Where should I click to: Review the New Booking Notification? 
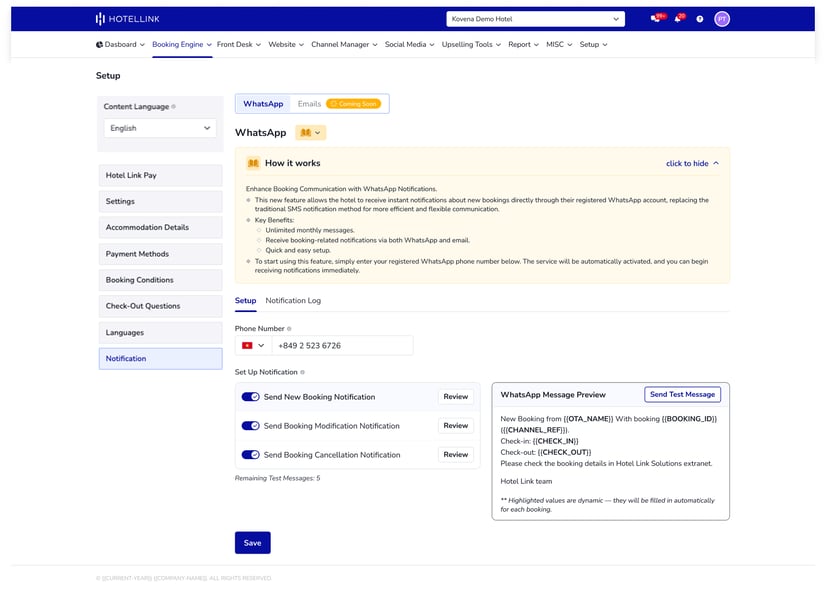456,397
